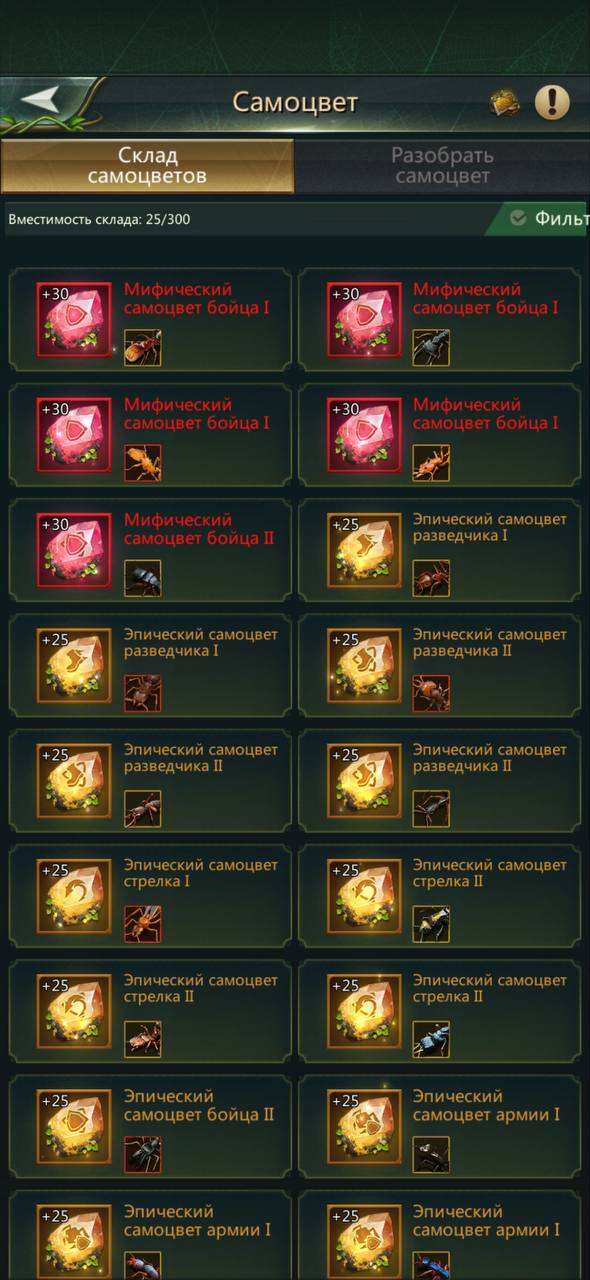Tap the Эпический самоцвет бойца II gem icon
Viewport: 590px width, 1280px height.
point(74,1127)
